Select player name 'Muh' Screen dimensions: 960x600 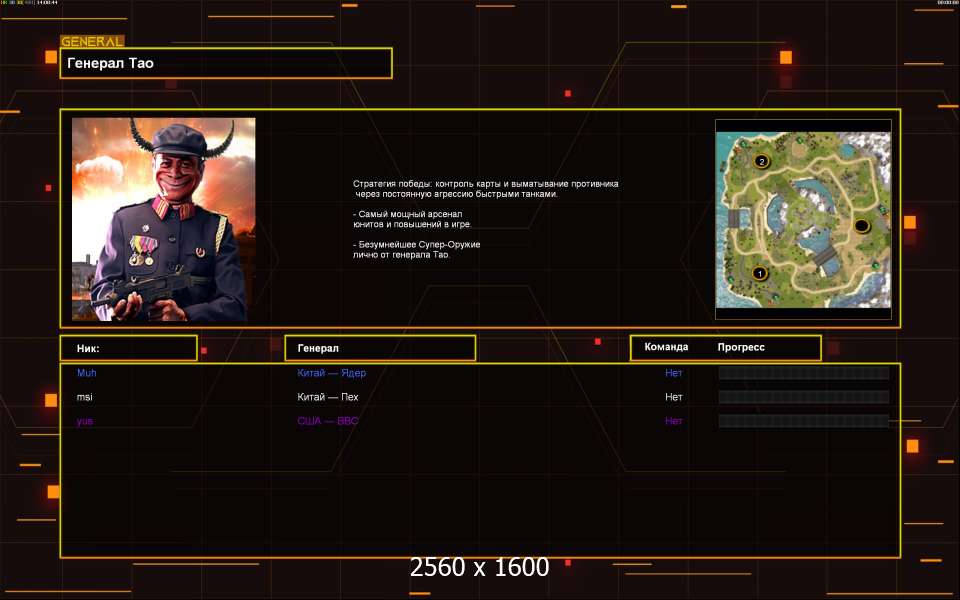(x=87, y=373)
